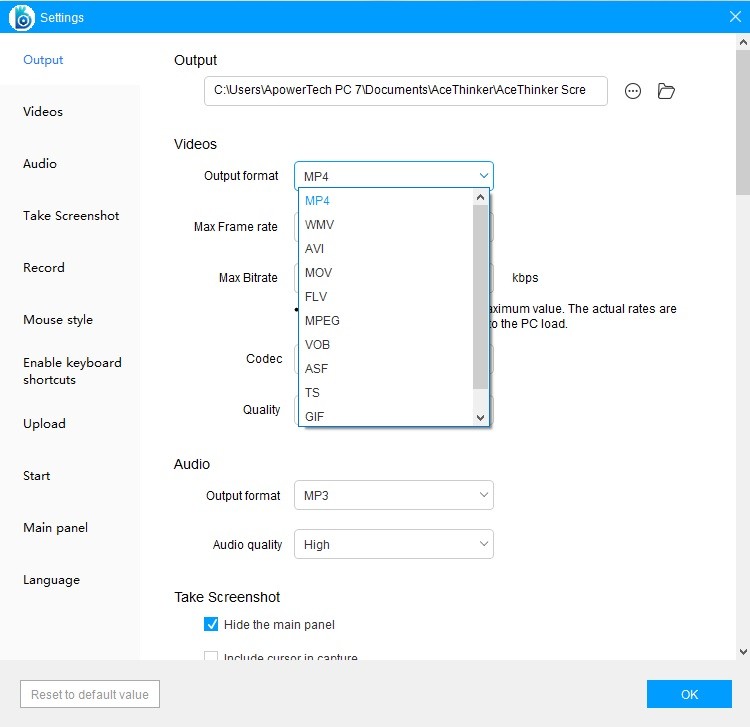Open the audio Output format MP3 dropdown
The image size is (750, 727).
coord(393,496)
